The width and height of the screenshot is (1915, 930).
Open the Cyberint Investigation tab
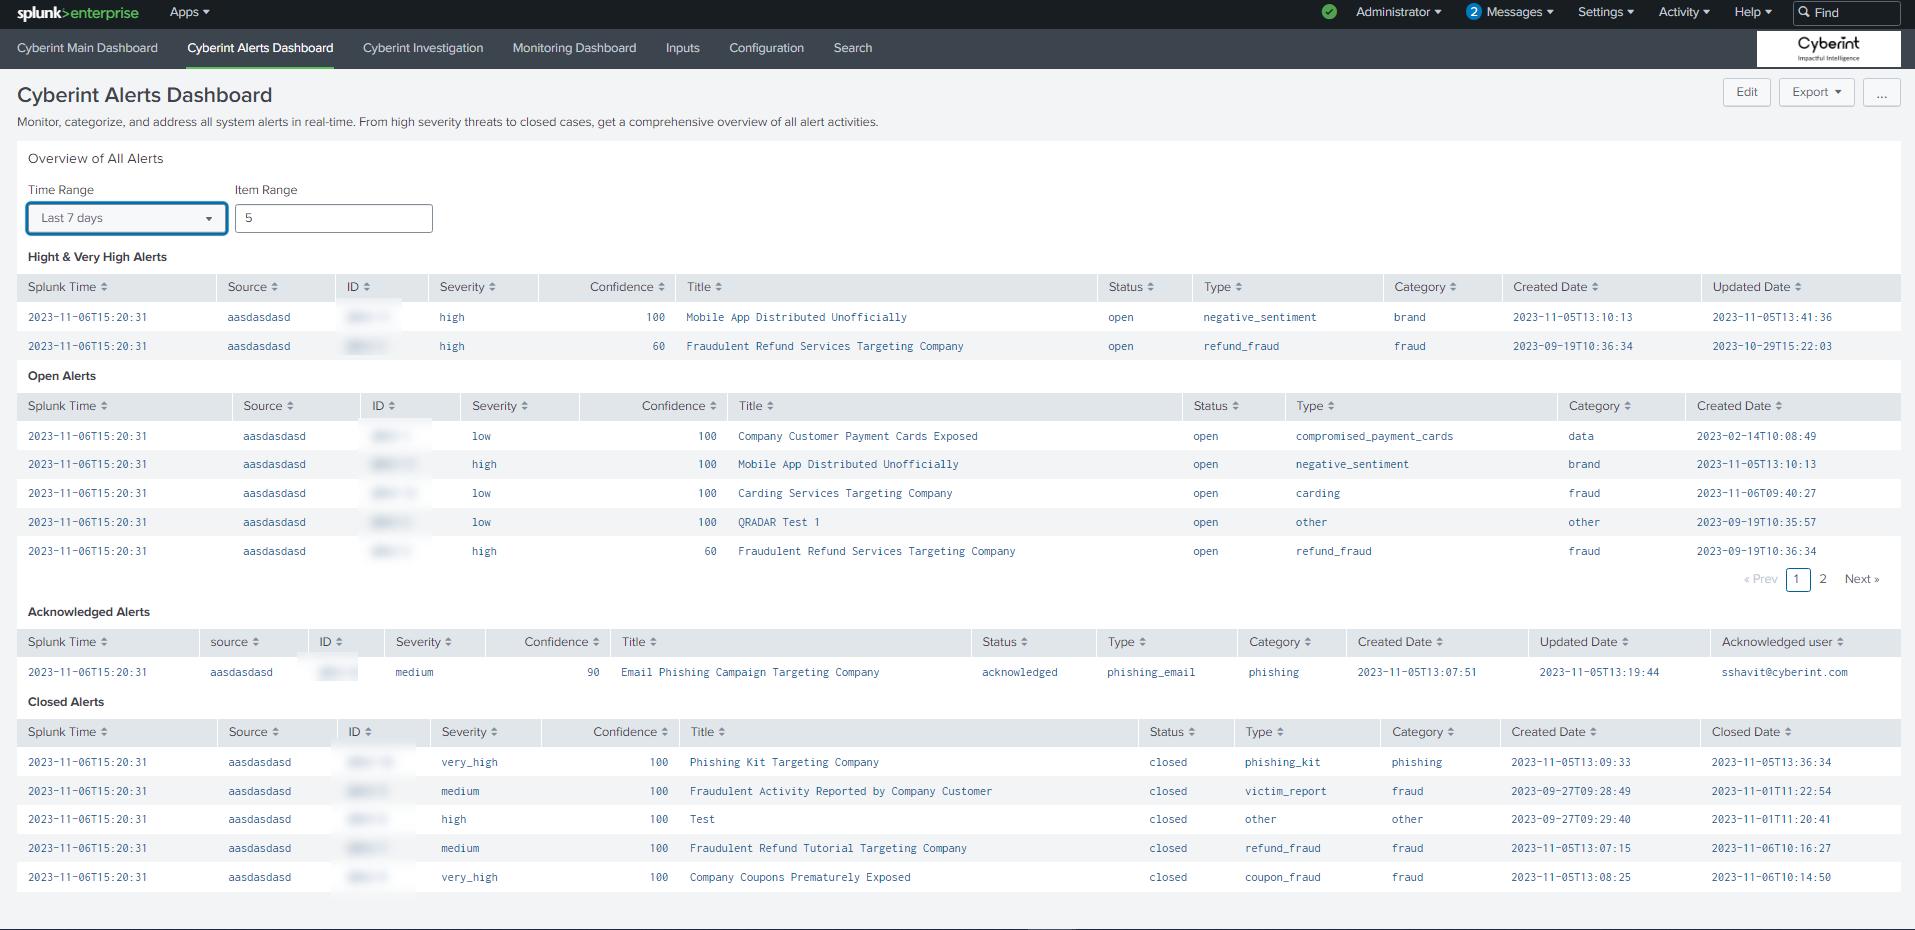tap(423, 48)
